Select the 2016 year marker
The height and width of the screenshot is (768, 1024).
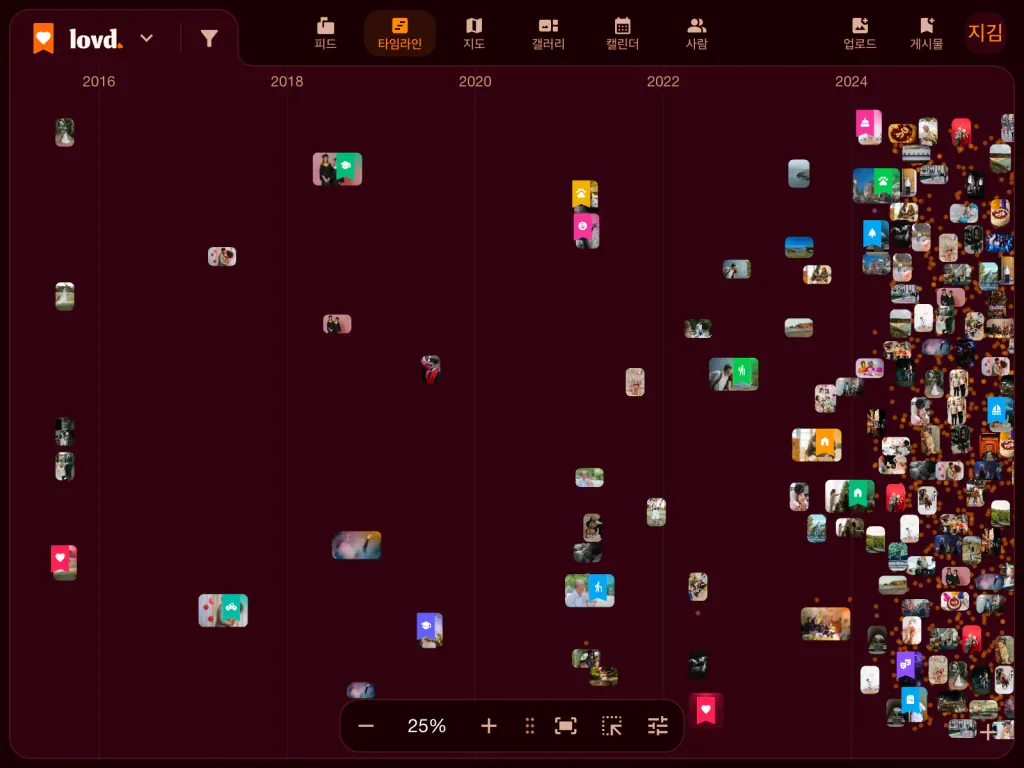pyautogui.click(x=99, y=82)
